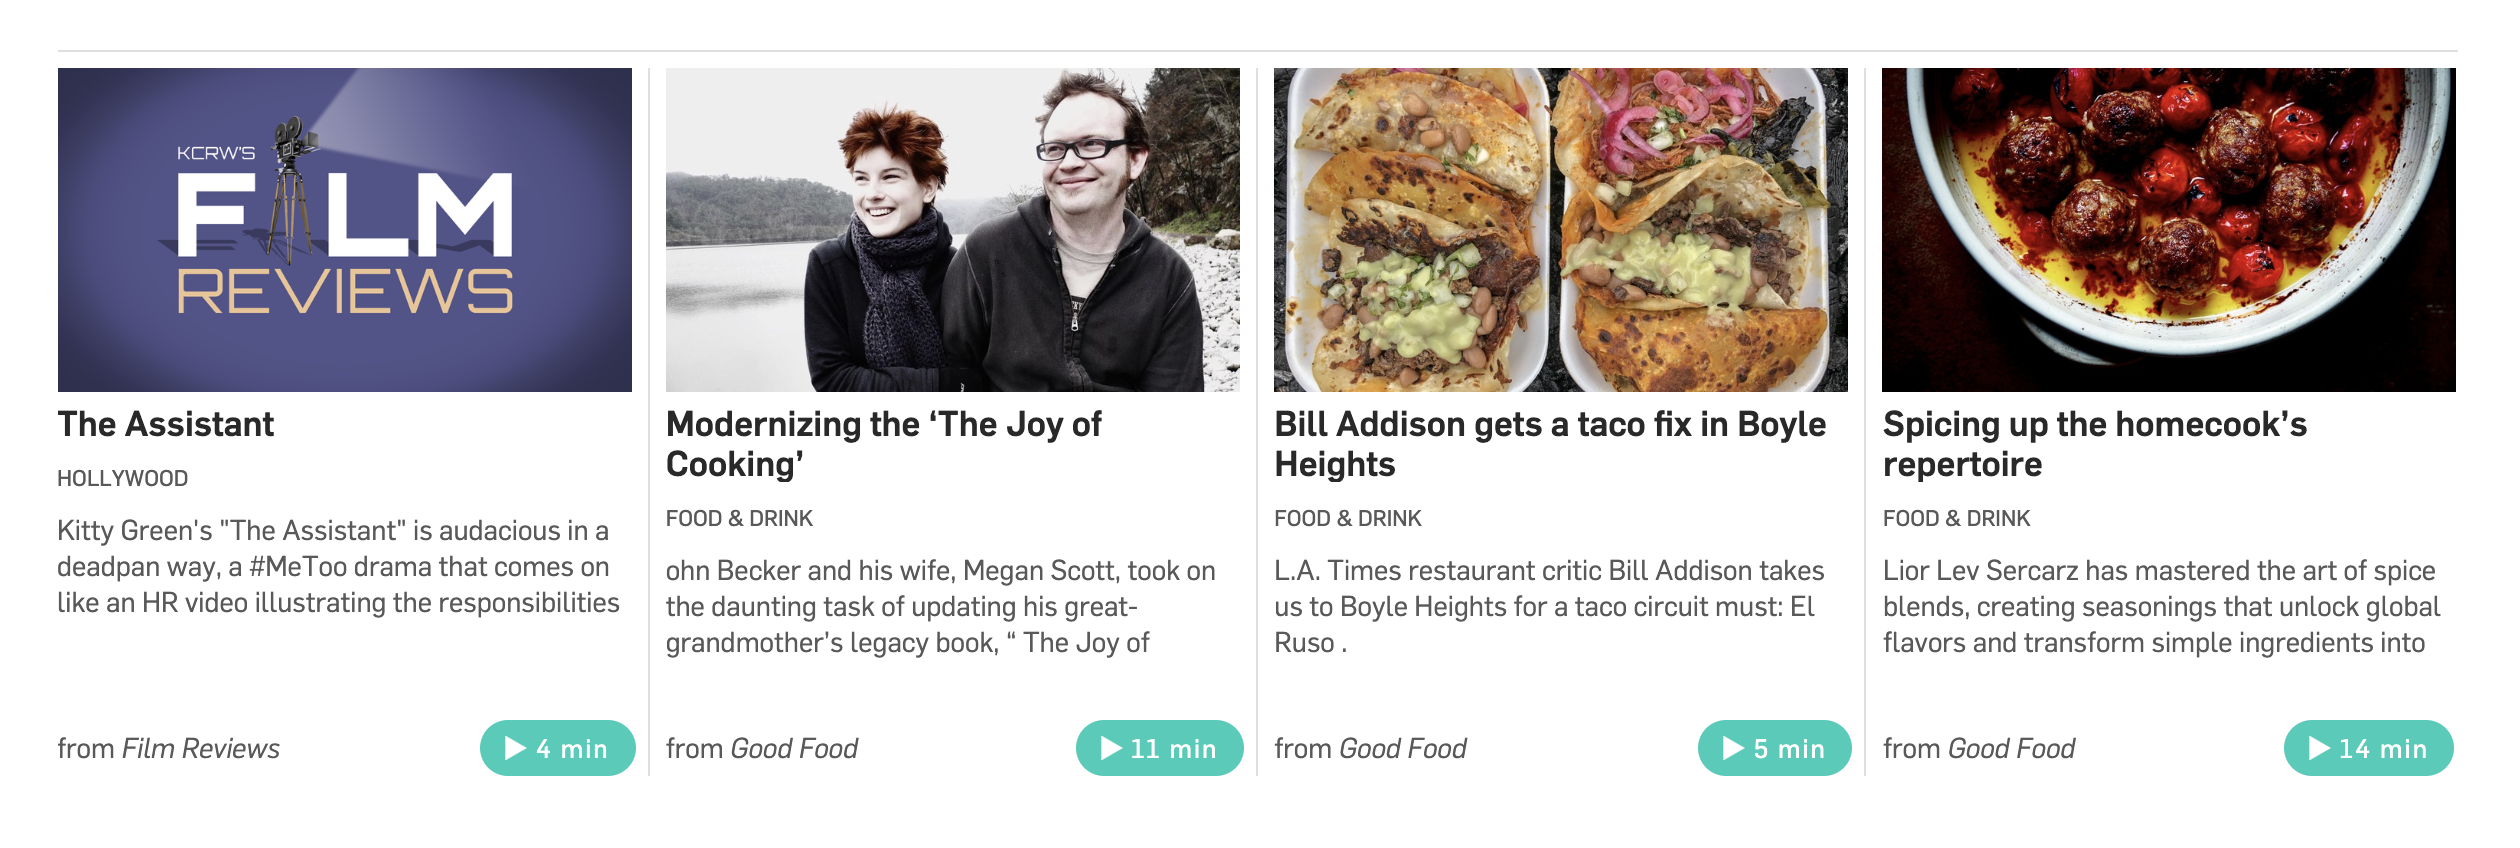Open the tacos photo thumbnail
Image resolution: width=2520 pixels, height=848 pixels.
tap(1561, 230)
